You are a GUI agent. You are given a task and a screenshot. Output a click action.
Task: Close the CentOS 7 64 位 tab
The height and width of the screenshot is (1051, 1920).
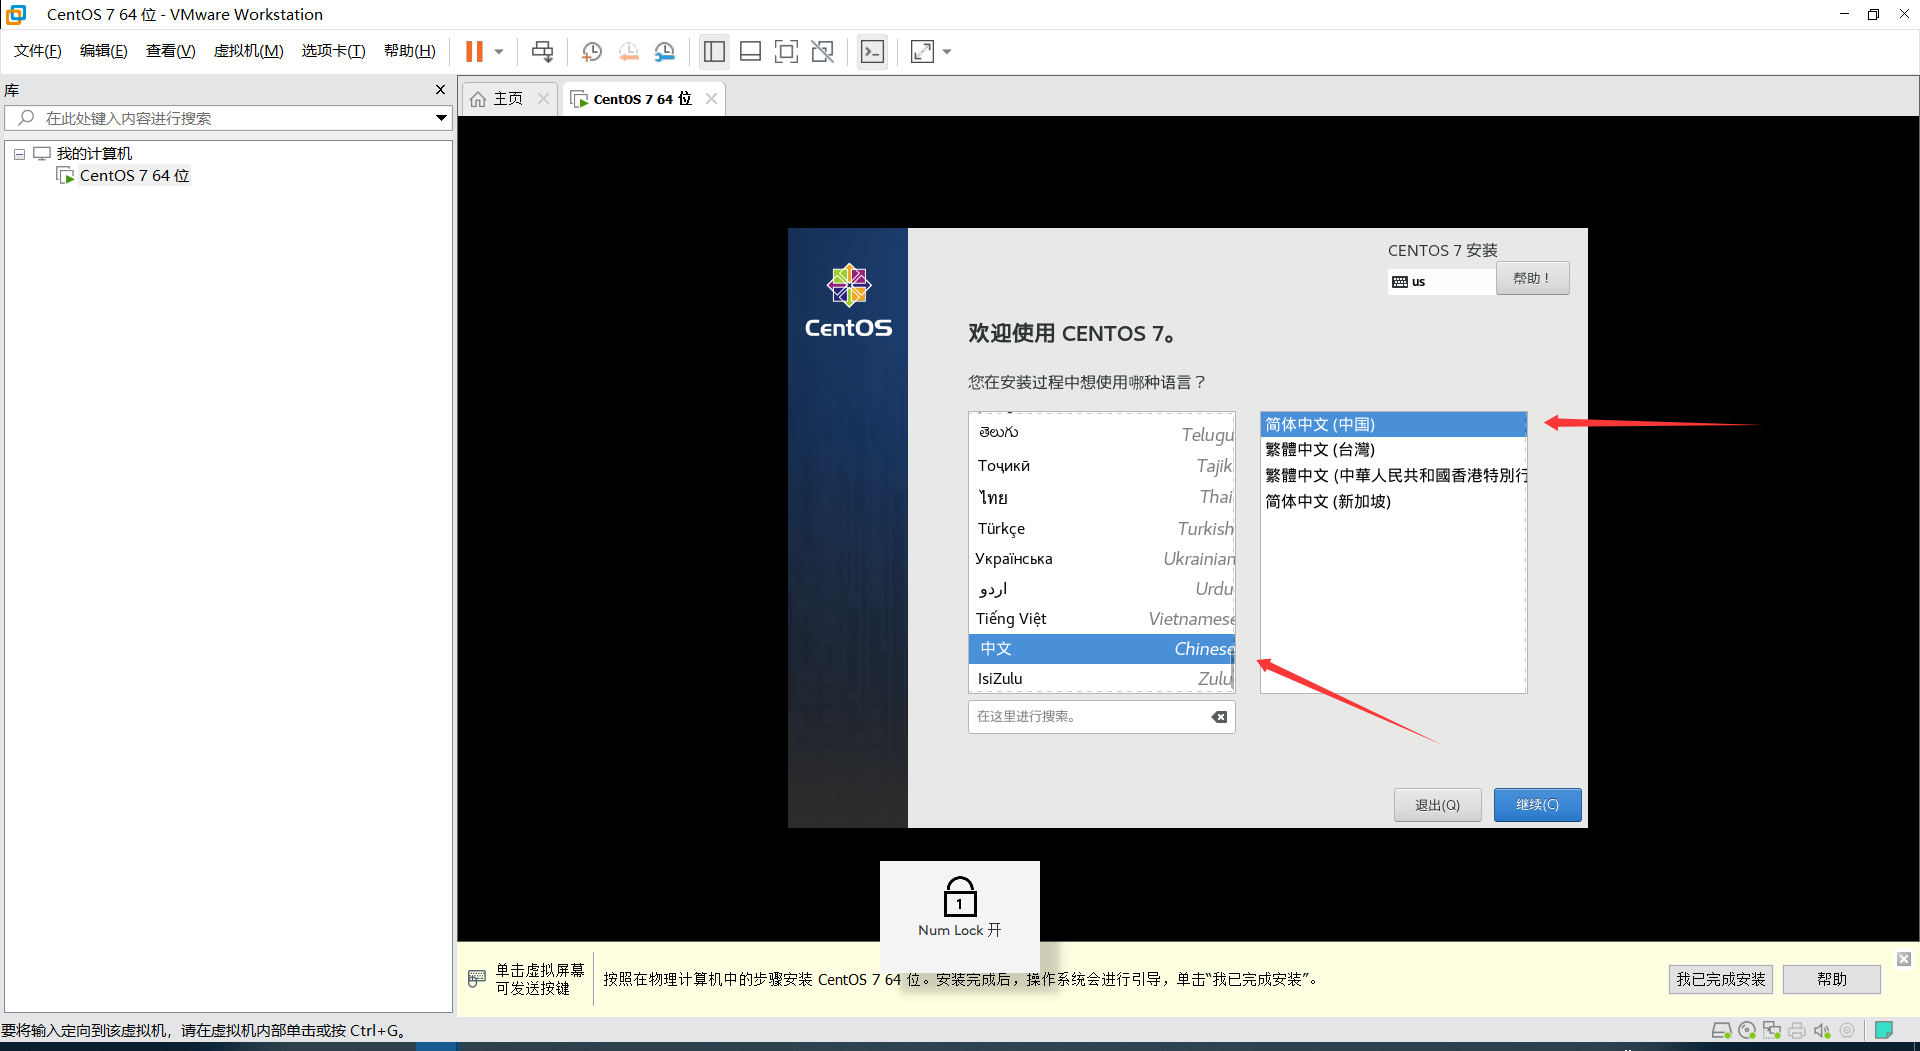click(x=711, y=98)
